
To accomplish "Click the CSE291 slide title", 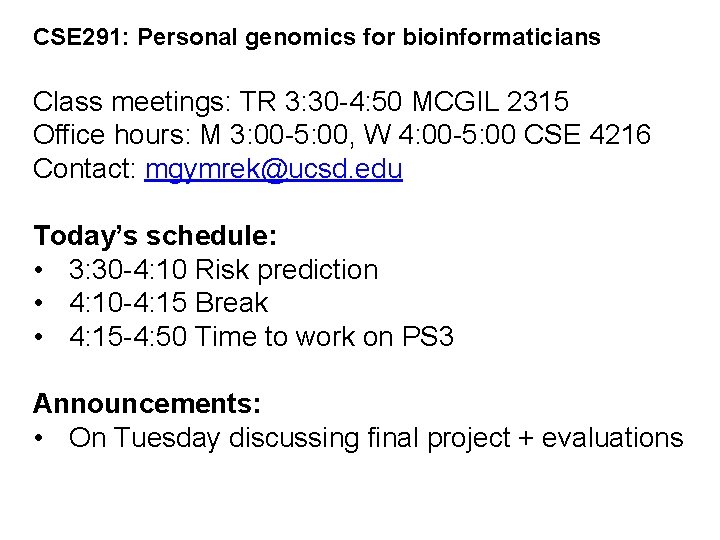I will tap(316, 38).
